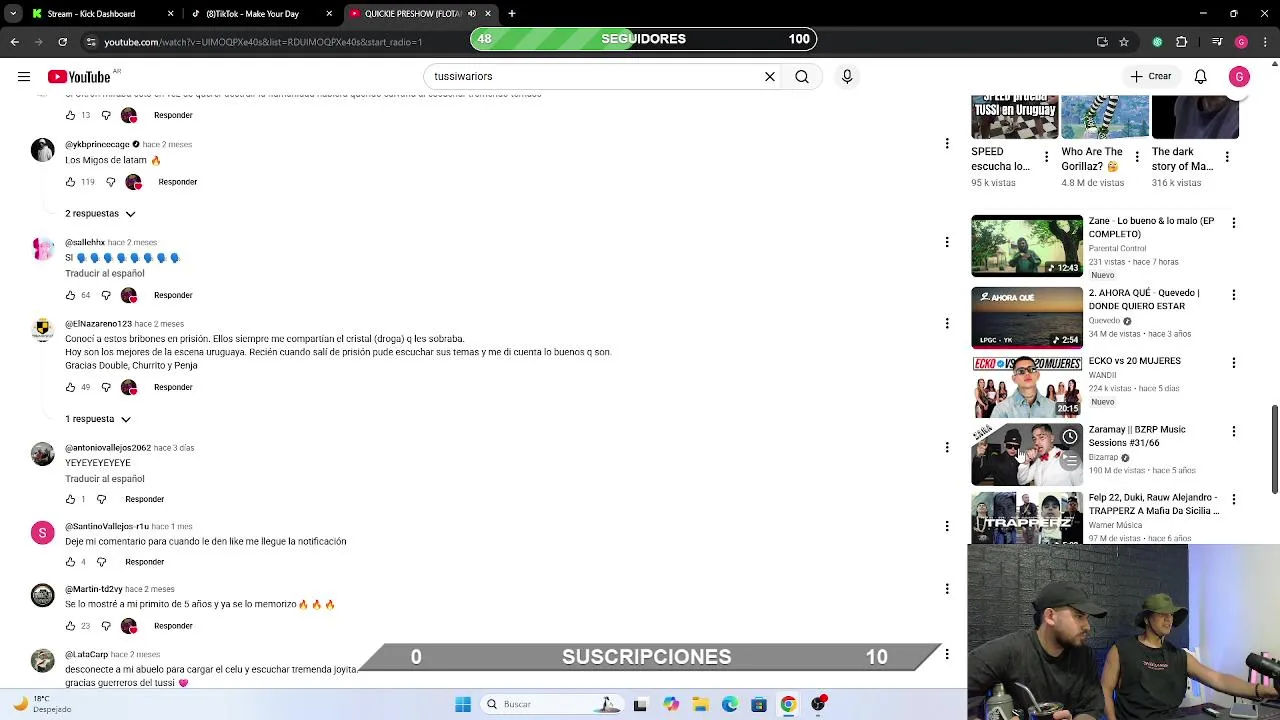Screen dimensions: 1280x720
Task: Open weather widget showing 18°C Despejado
Action: tap(40, 704)
